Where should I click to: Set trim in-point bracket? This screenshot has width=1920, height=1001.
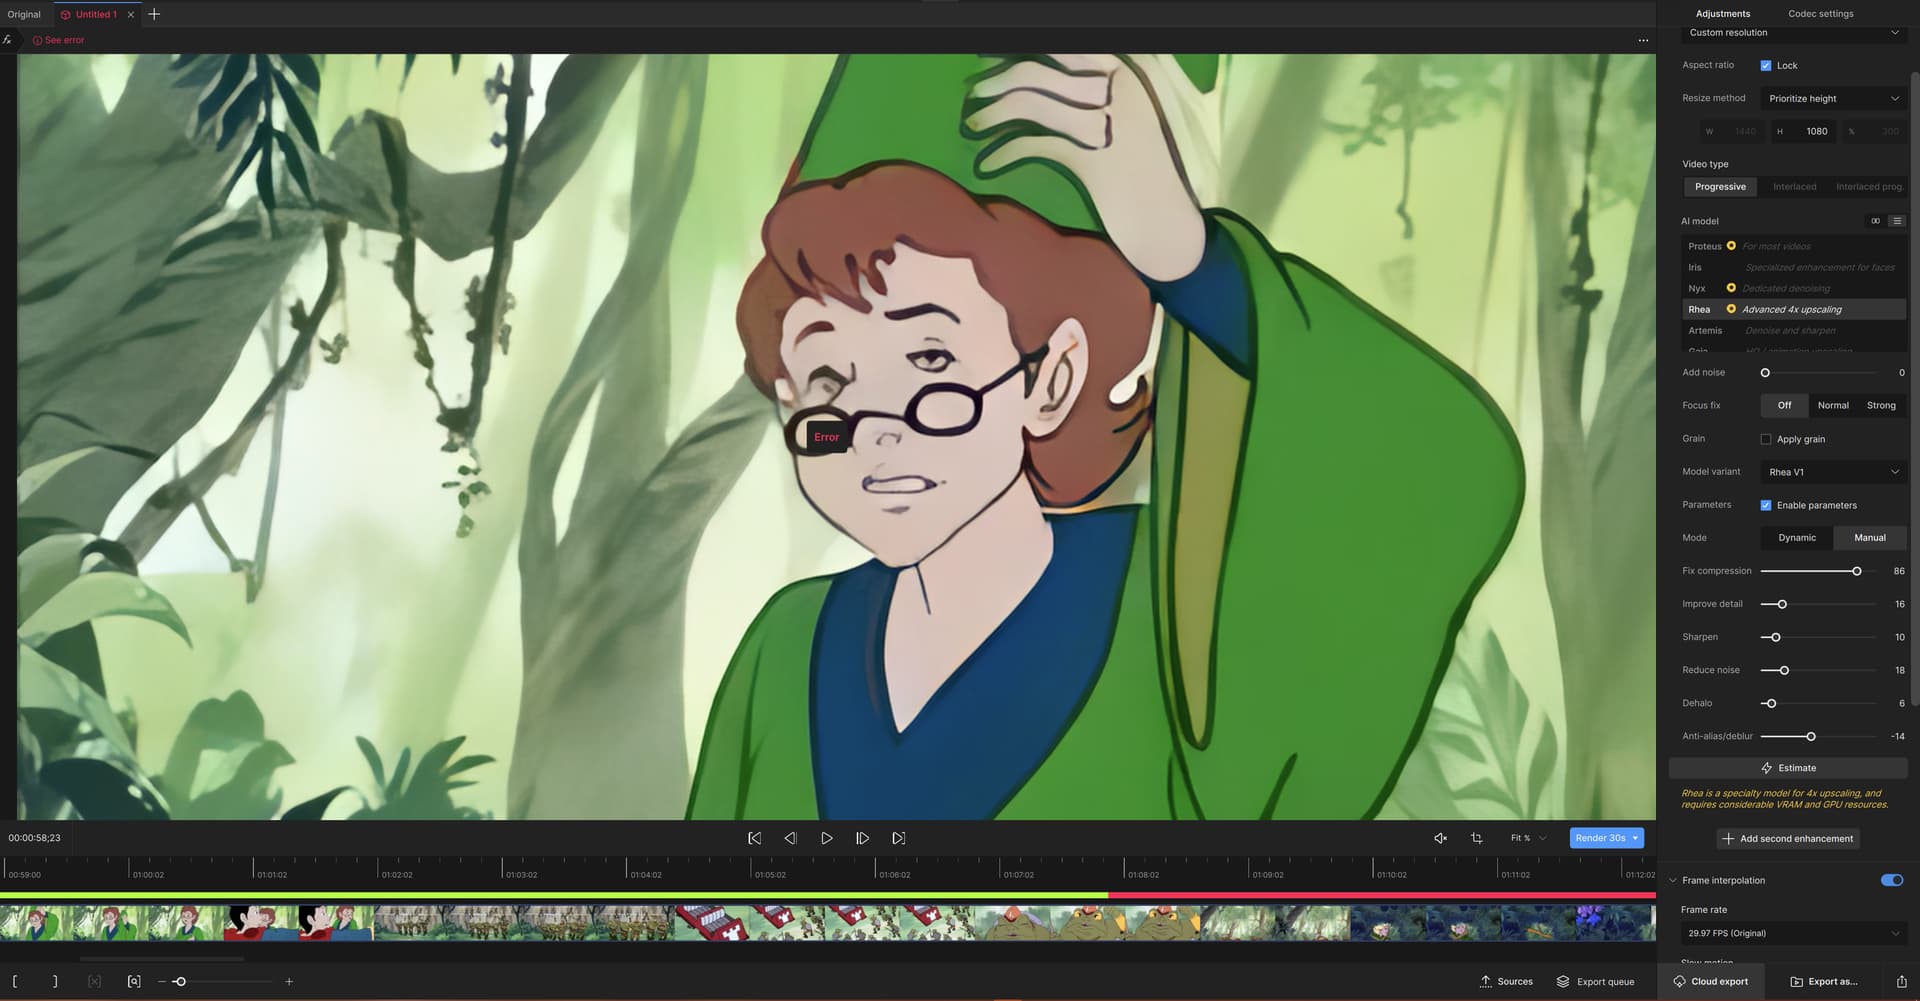click(15, 981)
